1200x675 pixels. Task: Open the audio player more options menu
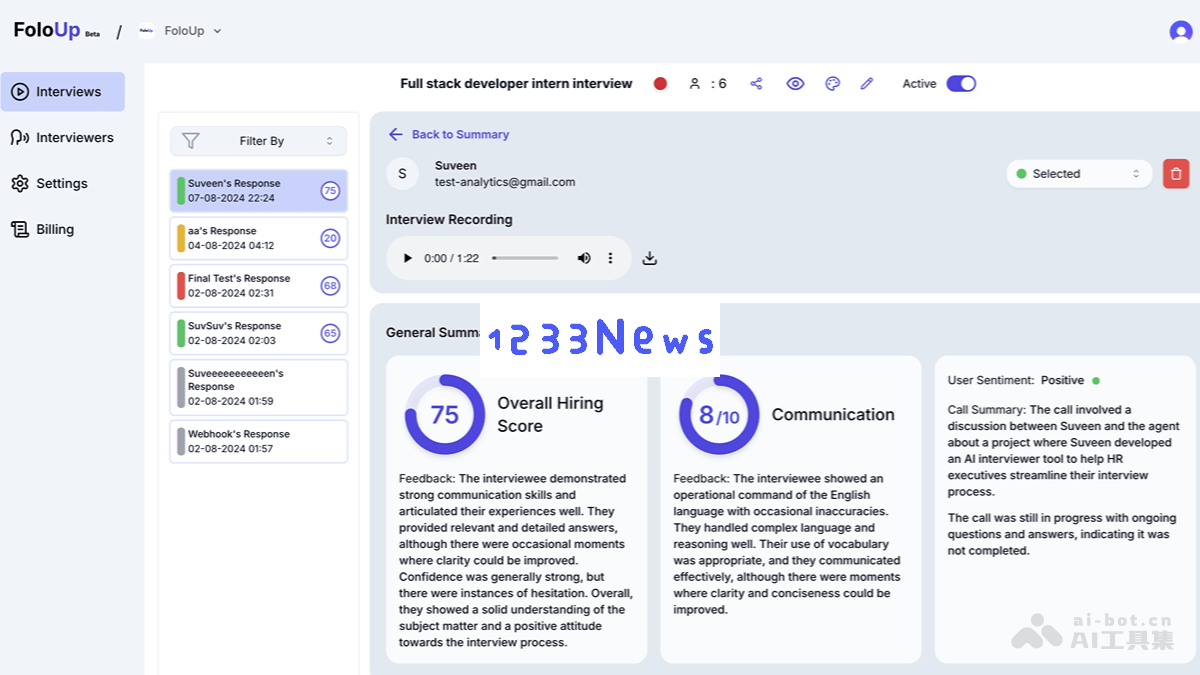610,258
